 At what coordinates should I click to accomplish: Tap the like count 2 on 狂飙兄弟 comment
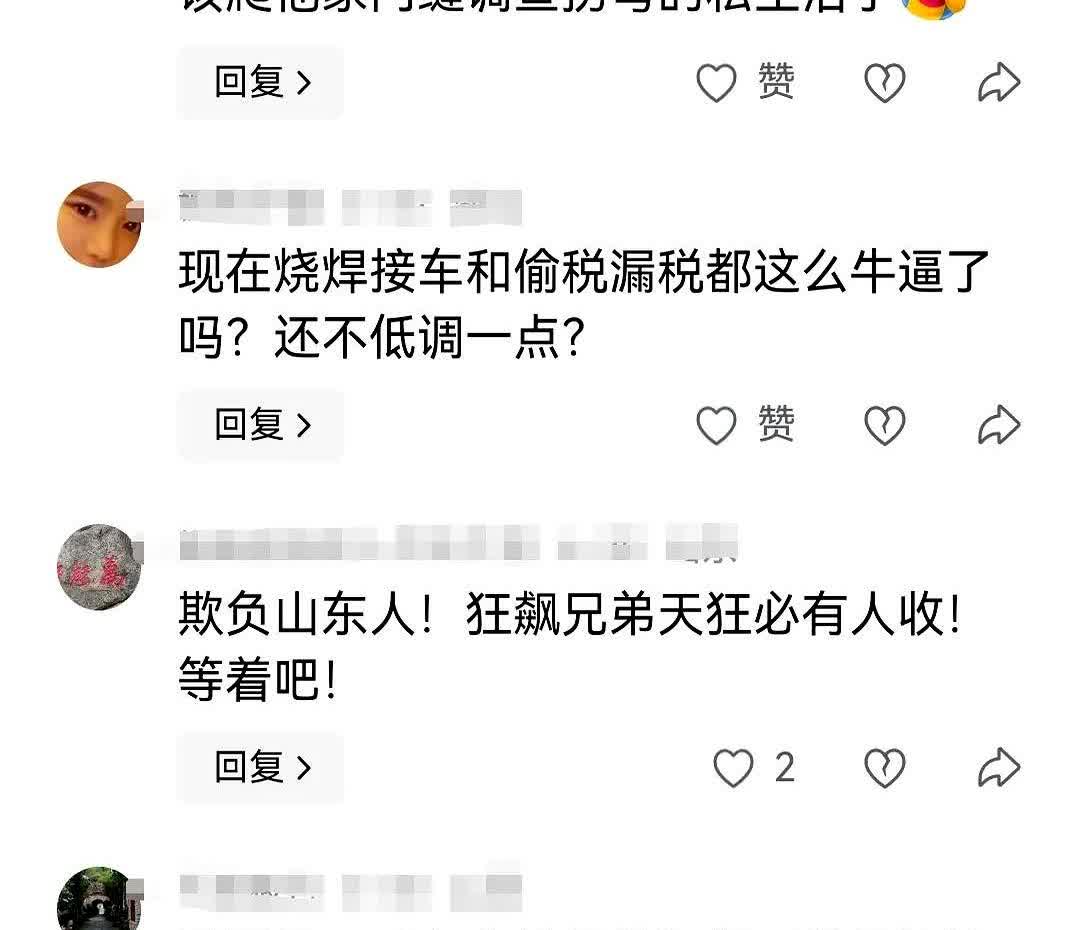(785, 767)
